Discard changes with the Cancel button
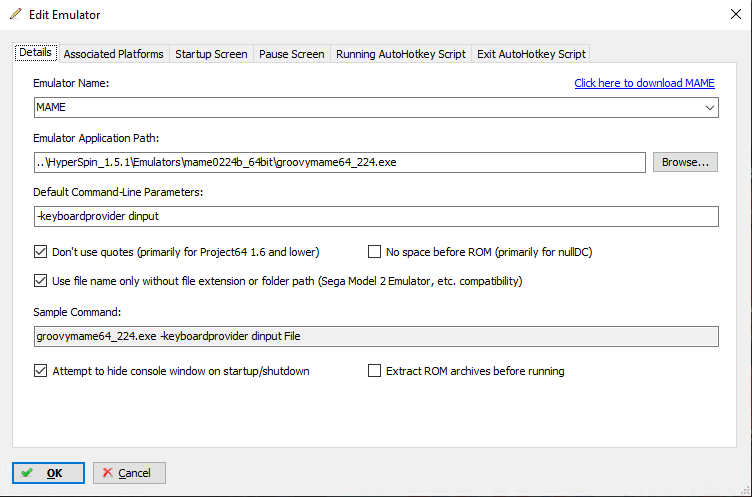Viewport: 752px width, 497px height. click(x=129, y=473)
